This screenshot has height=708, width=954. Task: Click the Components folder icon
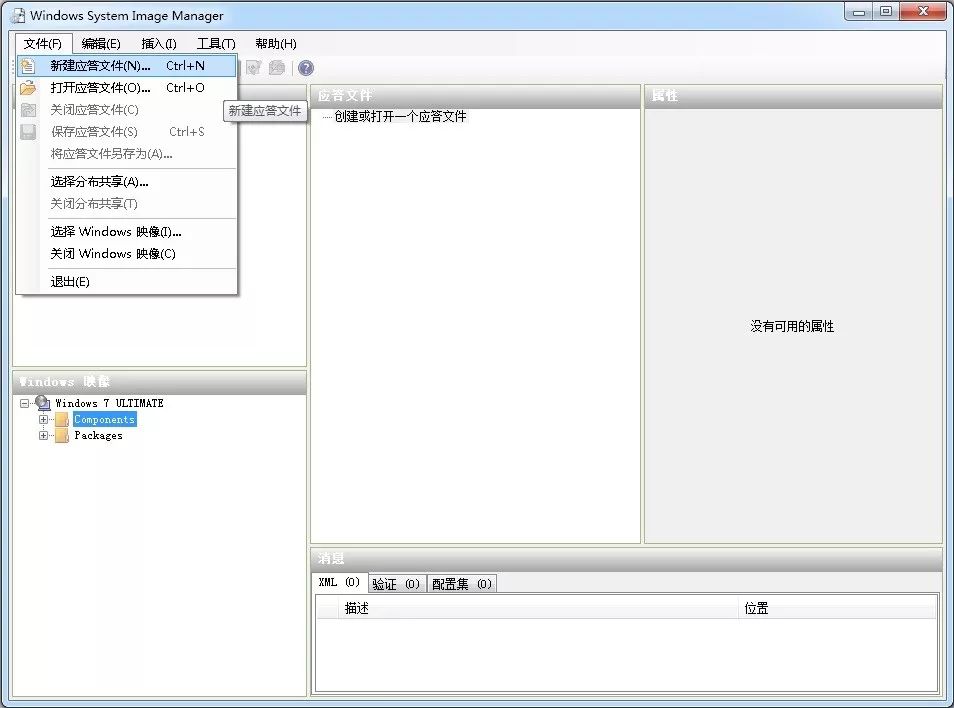[61, 419]
